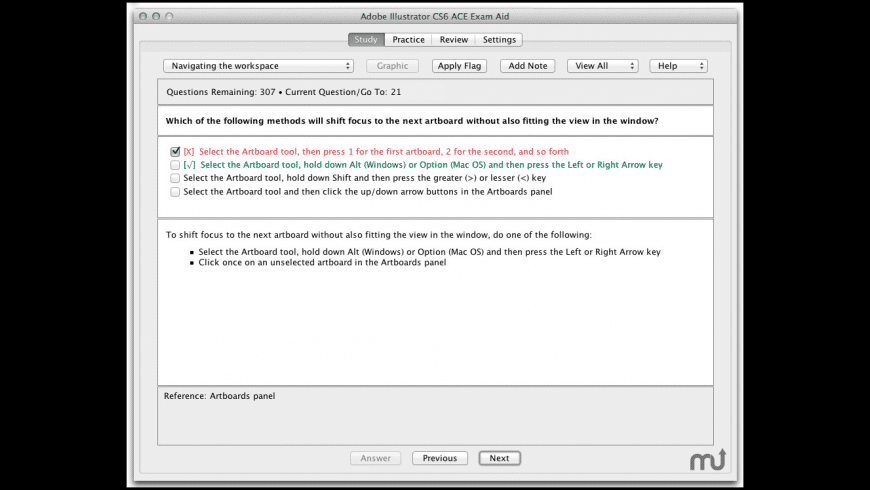Advance with the Next button
This screenshot has height=490, width=870.
(499, 458)
